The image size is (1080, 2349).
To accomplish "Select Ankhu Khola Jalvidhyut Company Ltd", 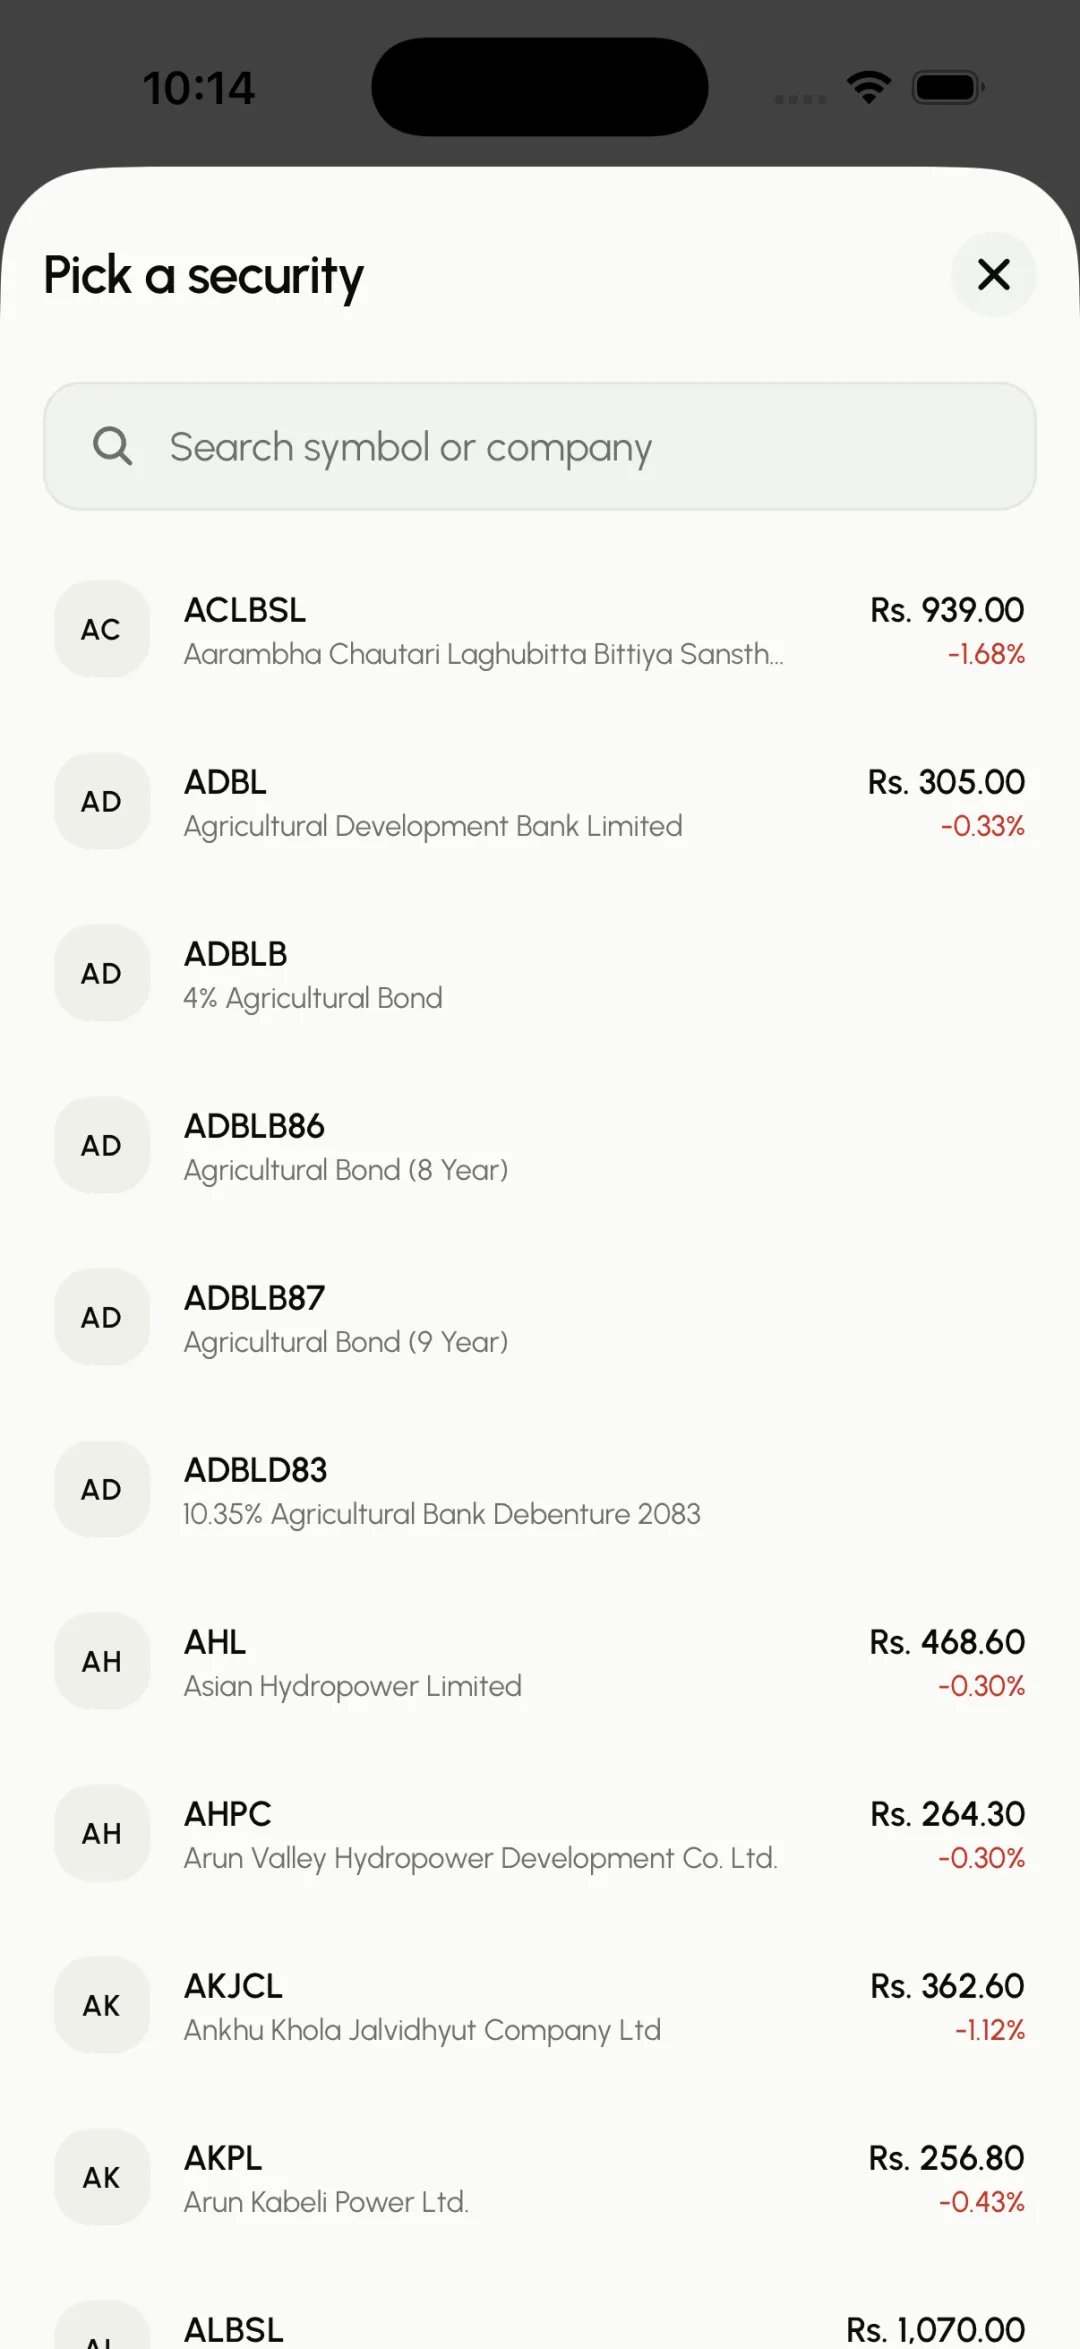I will click(540, 2005).
